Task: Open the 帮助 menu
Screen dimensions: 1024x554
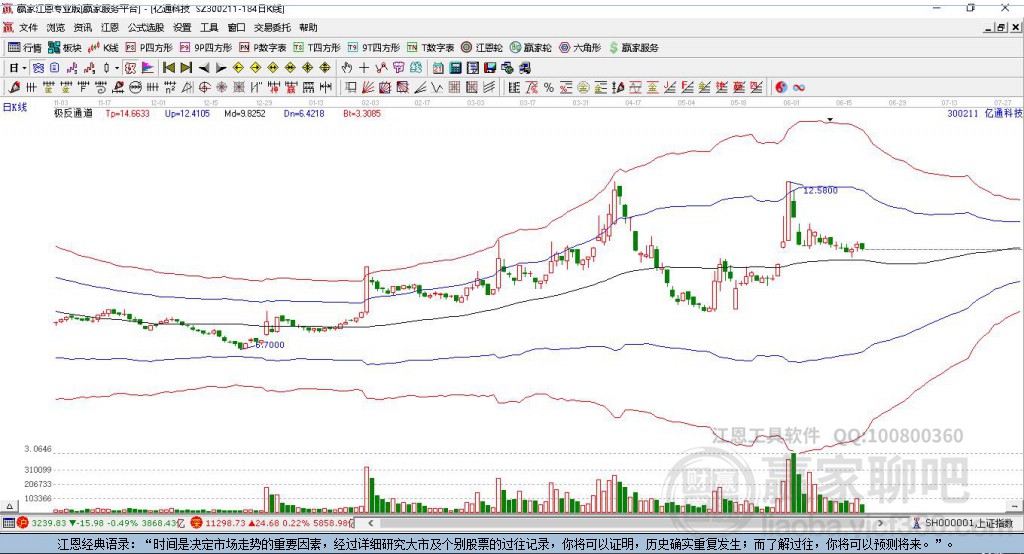Action: [308, 27]
